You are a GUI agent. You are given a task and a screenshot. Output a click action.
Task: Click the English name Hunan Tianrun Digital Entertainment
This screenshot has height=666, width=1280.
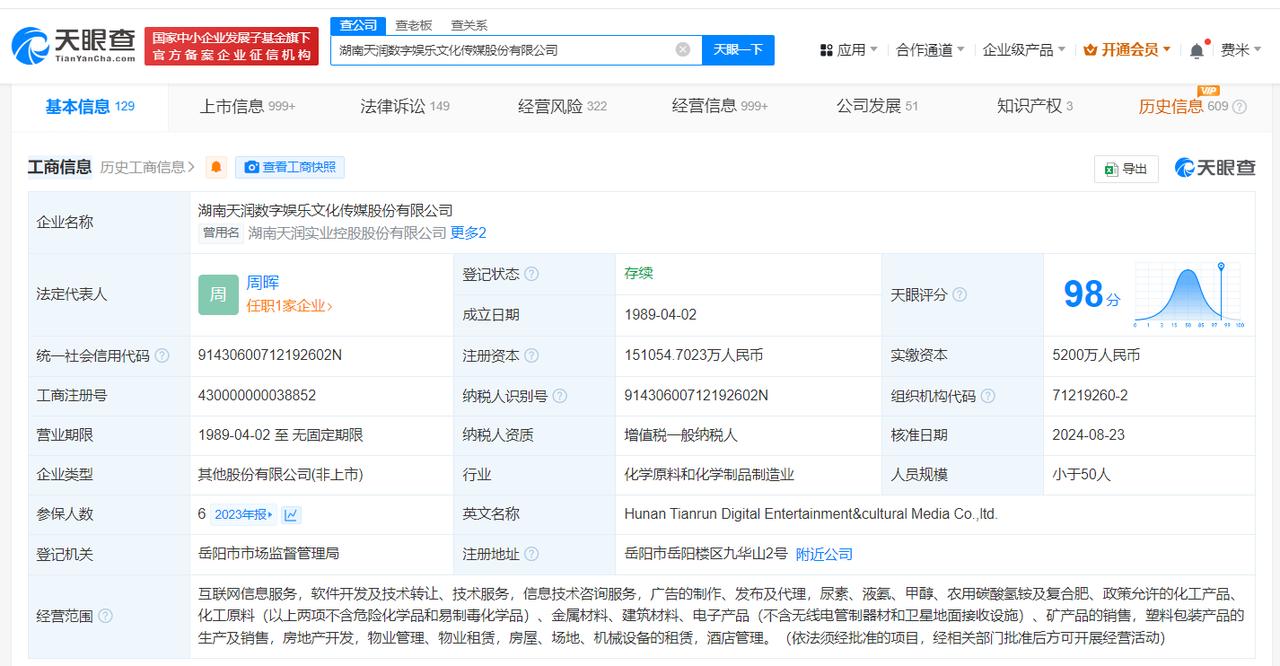811,514
